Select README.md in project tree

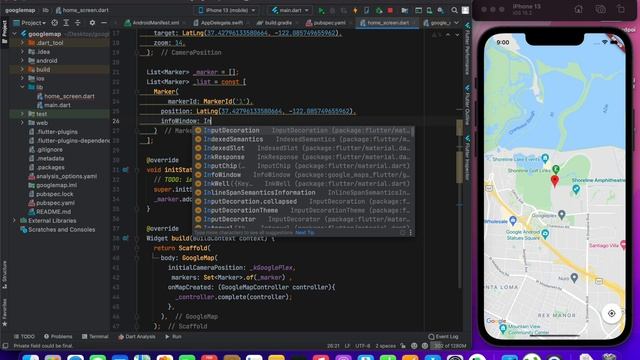pyautogui.click(x=53, y=212)
